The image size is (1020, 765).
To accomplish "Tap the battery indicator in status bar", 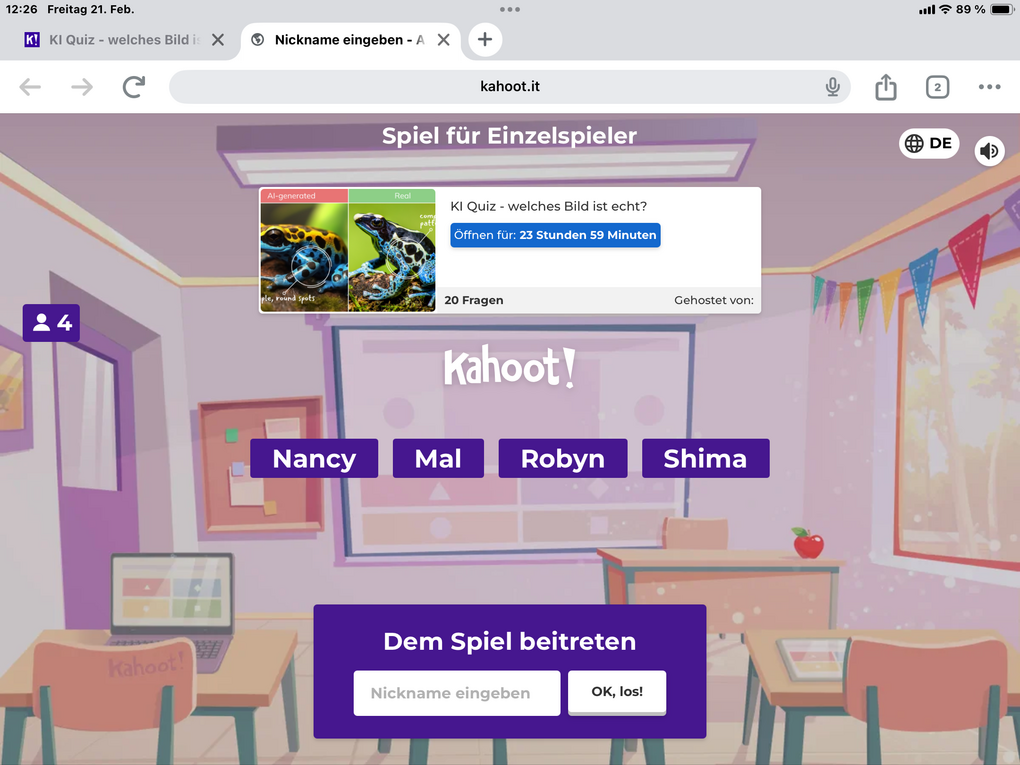I will click(x=1000, y=10).
